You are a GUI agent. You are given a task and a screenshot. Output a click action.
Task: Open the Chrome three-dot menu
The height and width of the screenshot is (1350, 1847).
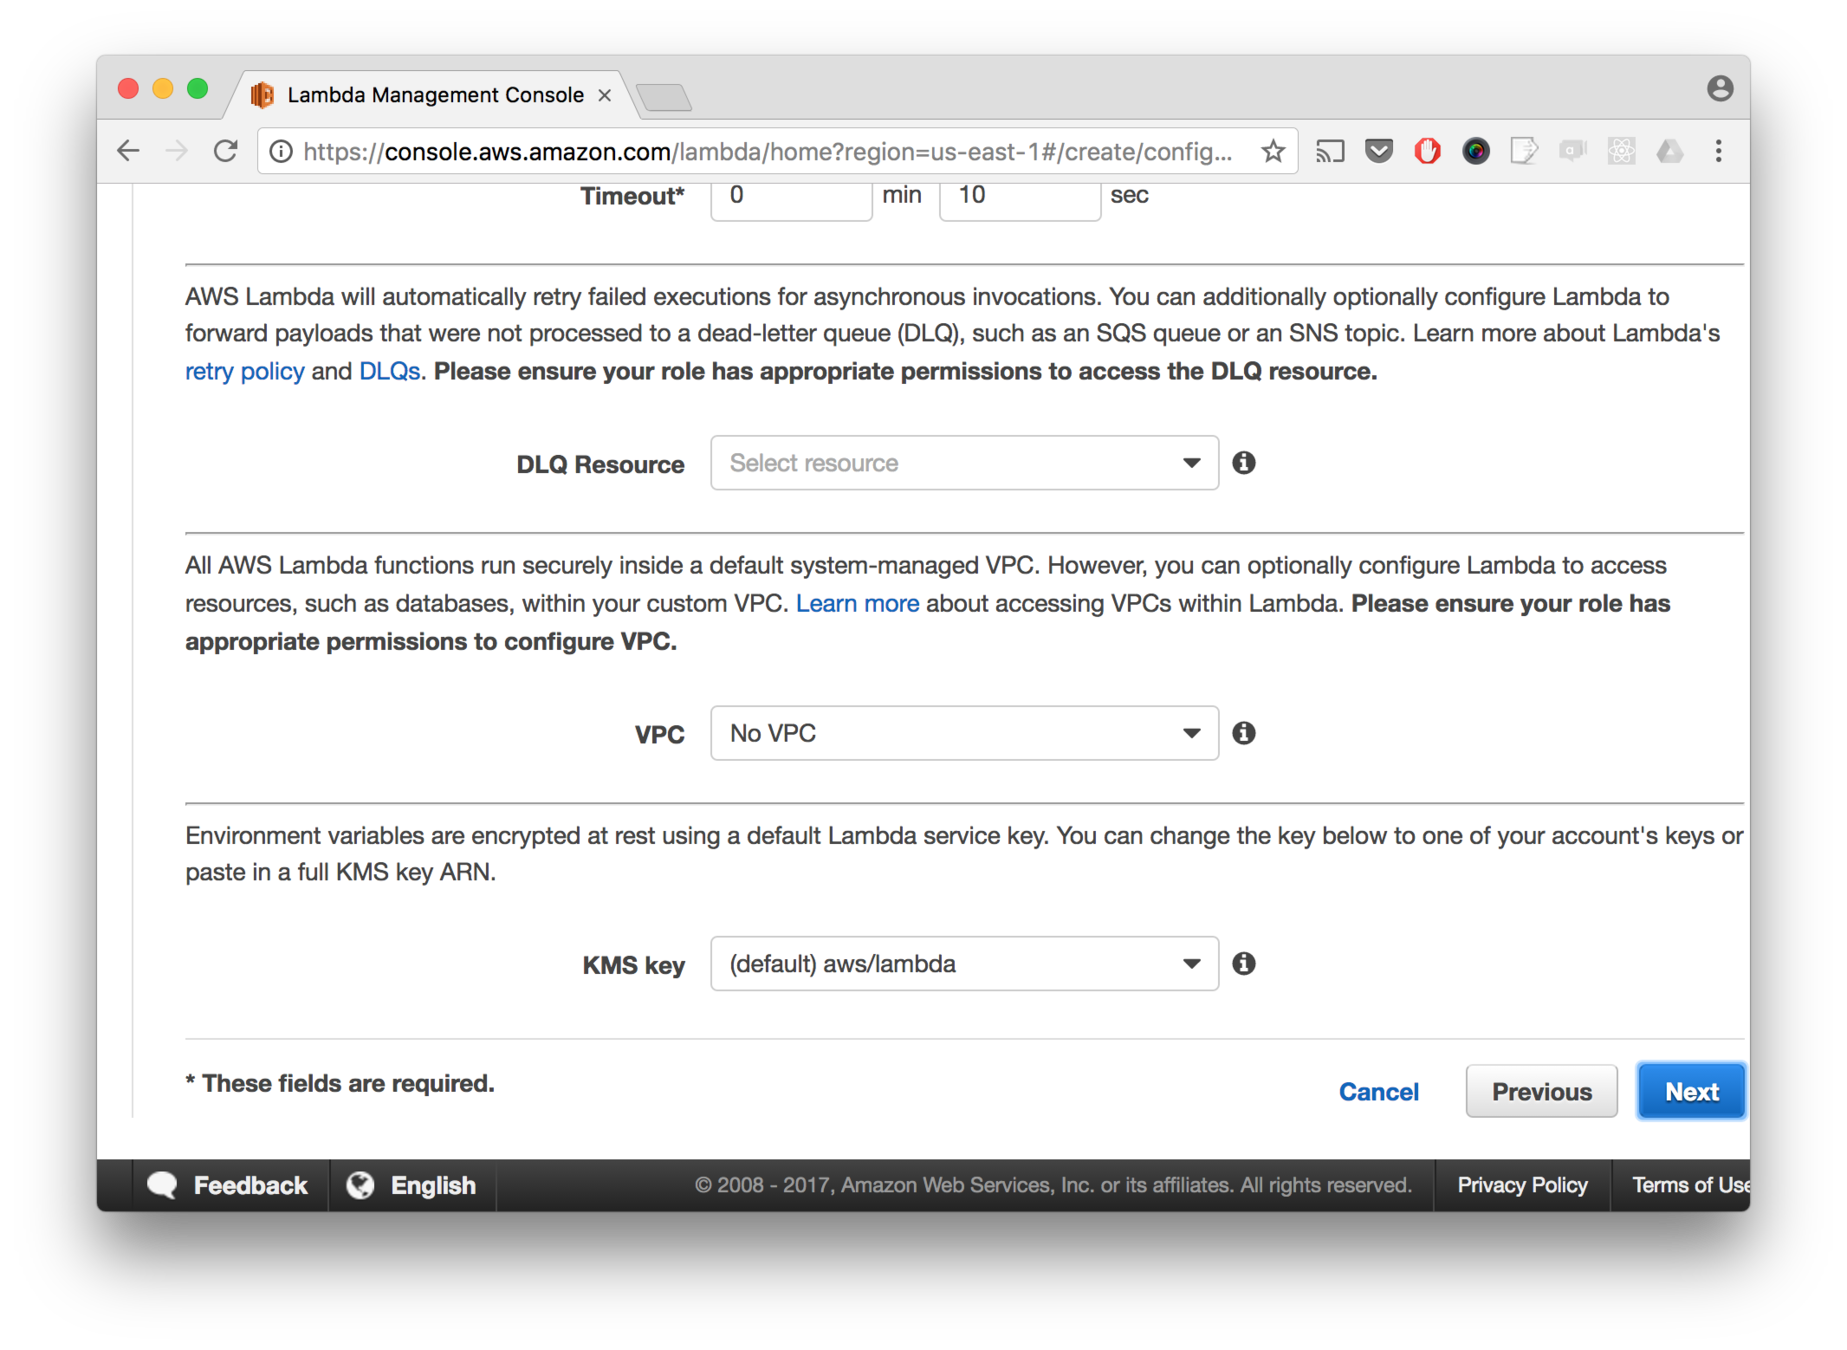point(1718,151)
